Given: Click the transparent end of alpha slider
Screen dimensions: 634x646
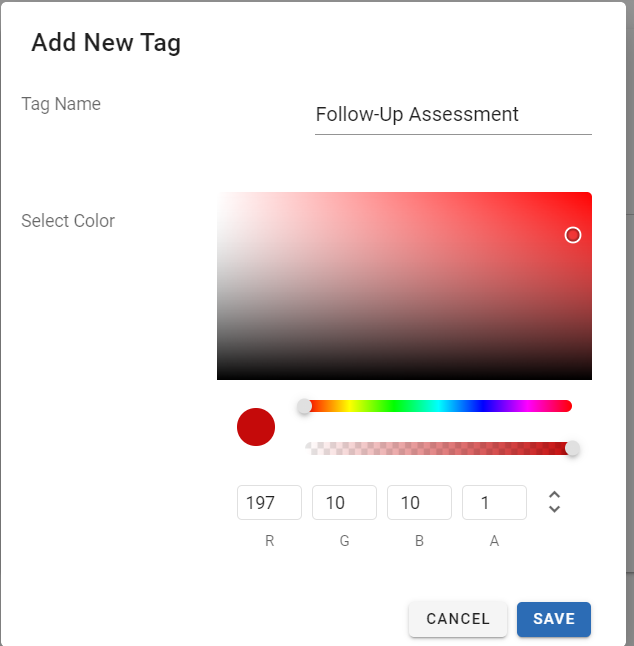Looking at the screenshot, I should coord(310,449).
